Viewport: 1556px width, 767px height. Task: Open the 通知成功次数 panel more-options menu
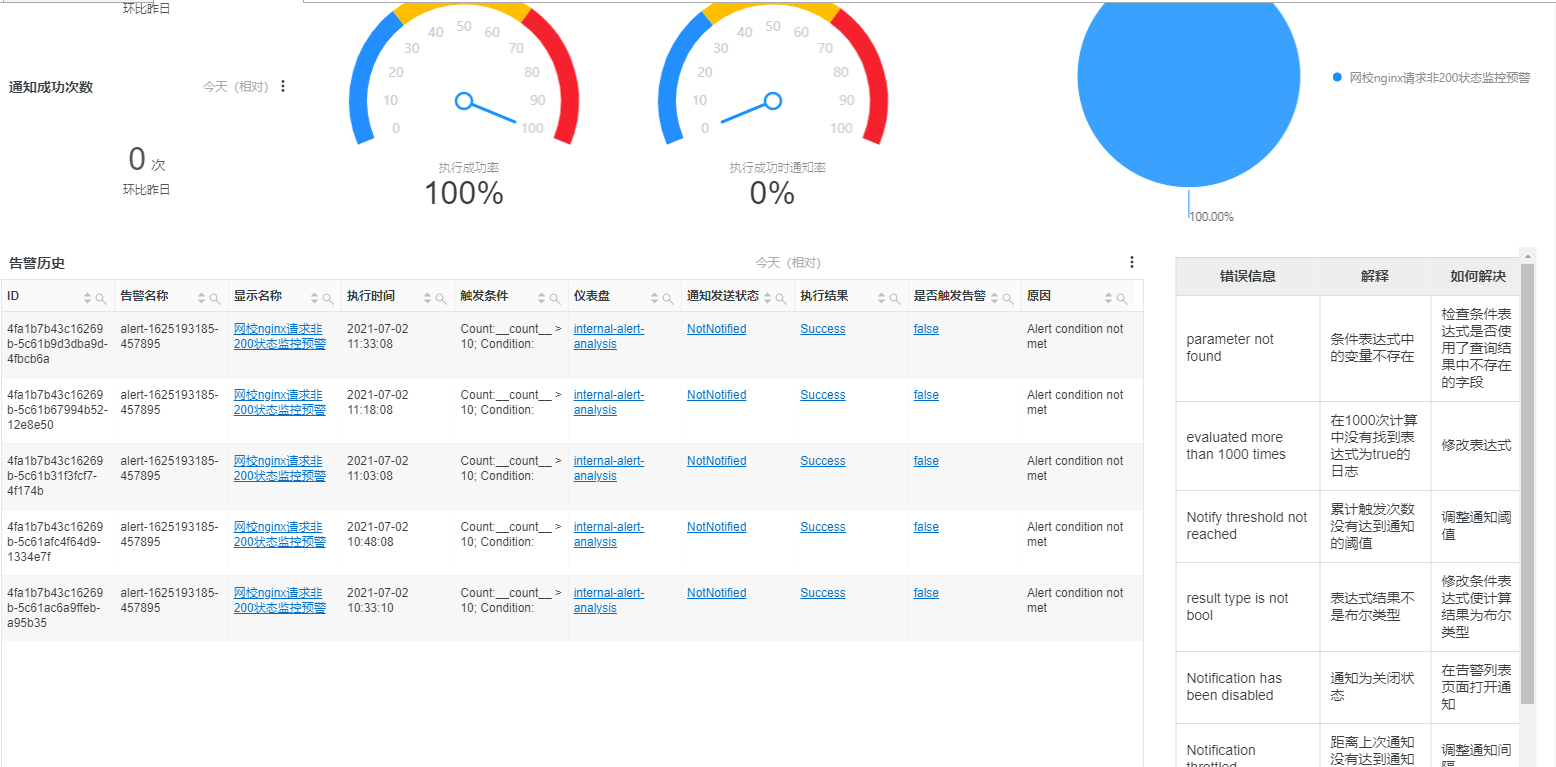[283, 86]
